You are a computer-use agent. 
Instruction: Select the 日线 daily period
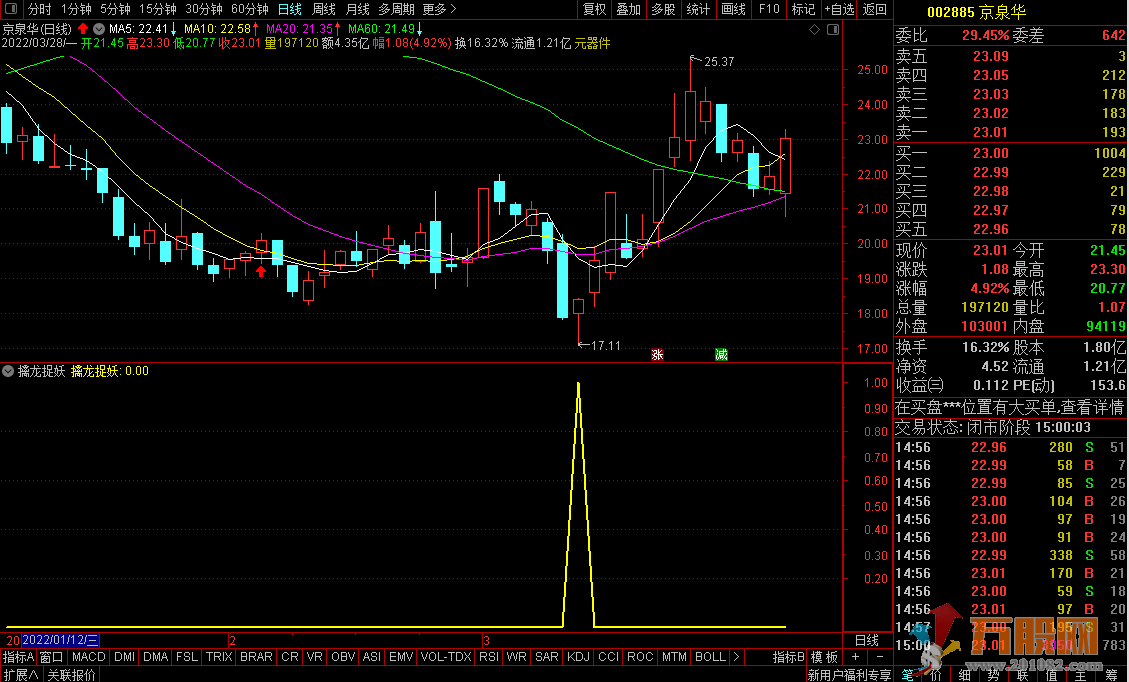click(x=289, y=9)
